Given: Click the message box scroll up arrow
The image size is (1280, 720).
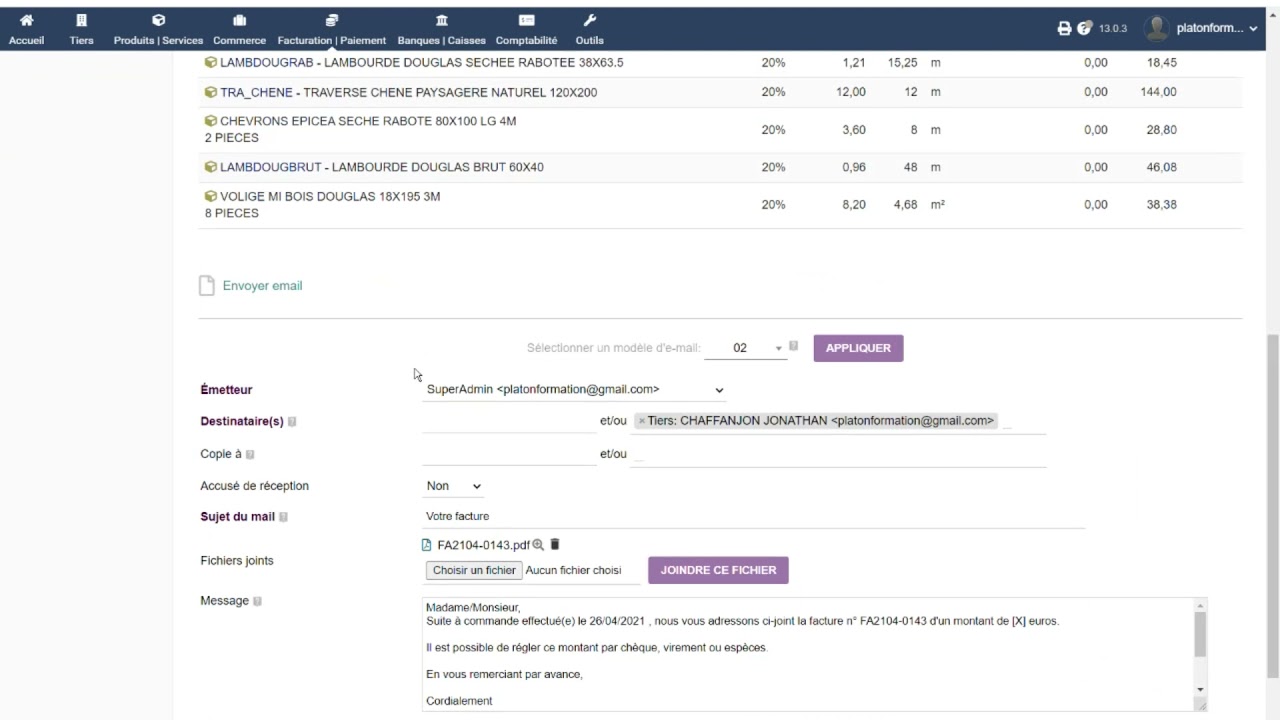Looking at the screenshot, I should click(1200, 605).
